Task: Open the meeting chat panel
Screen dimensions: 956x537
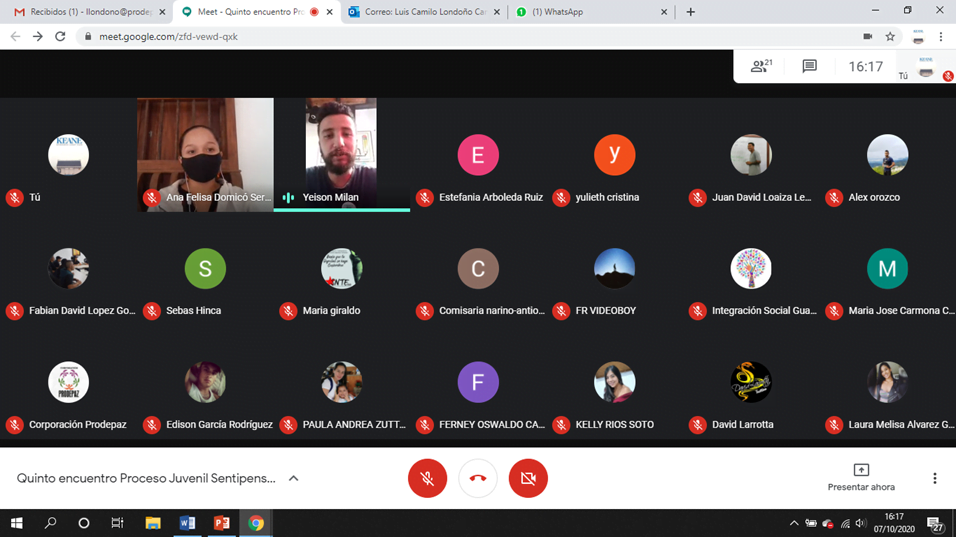Action: (x=809, y=67)
